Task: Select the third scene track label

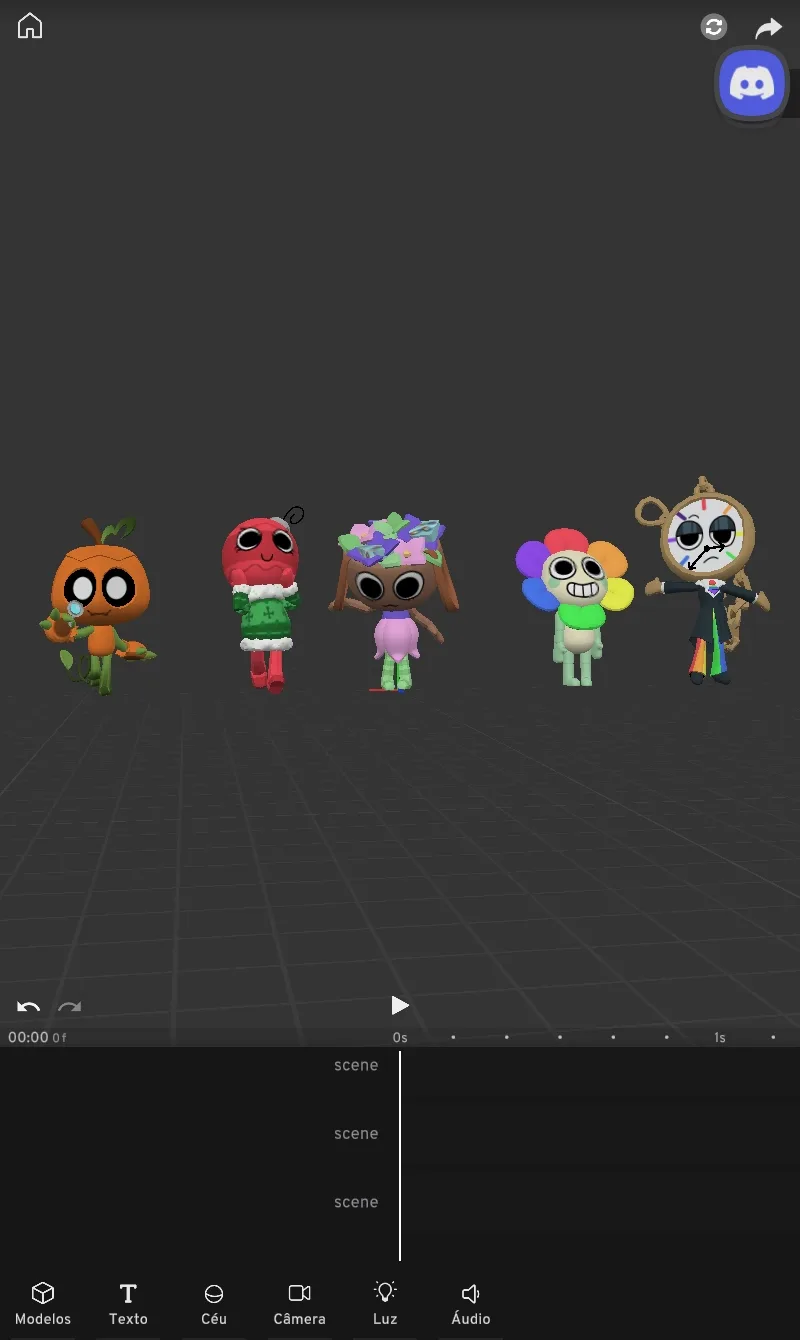Action: 356,1202
